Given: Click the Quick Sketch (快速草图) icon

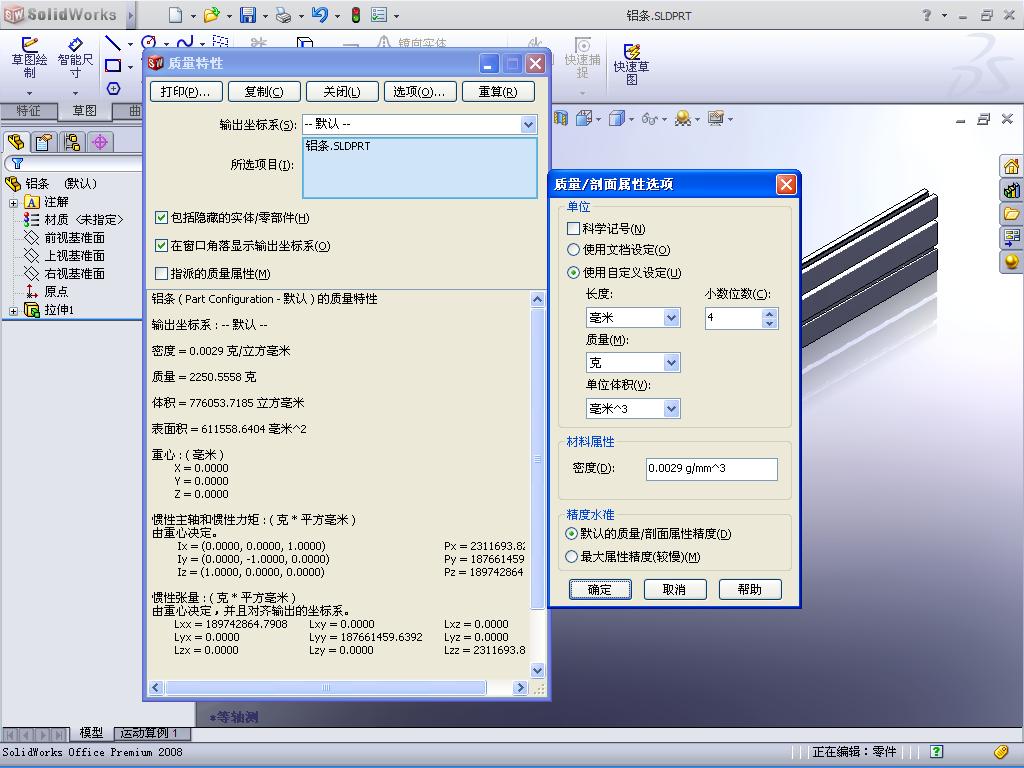Looking at the screenshot, I should (x=631, y=65).
